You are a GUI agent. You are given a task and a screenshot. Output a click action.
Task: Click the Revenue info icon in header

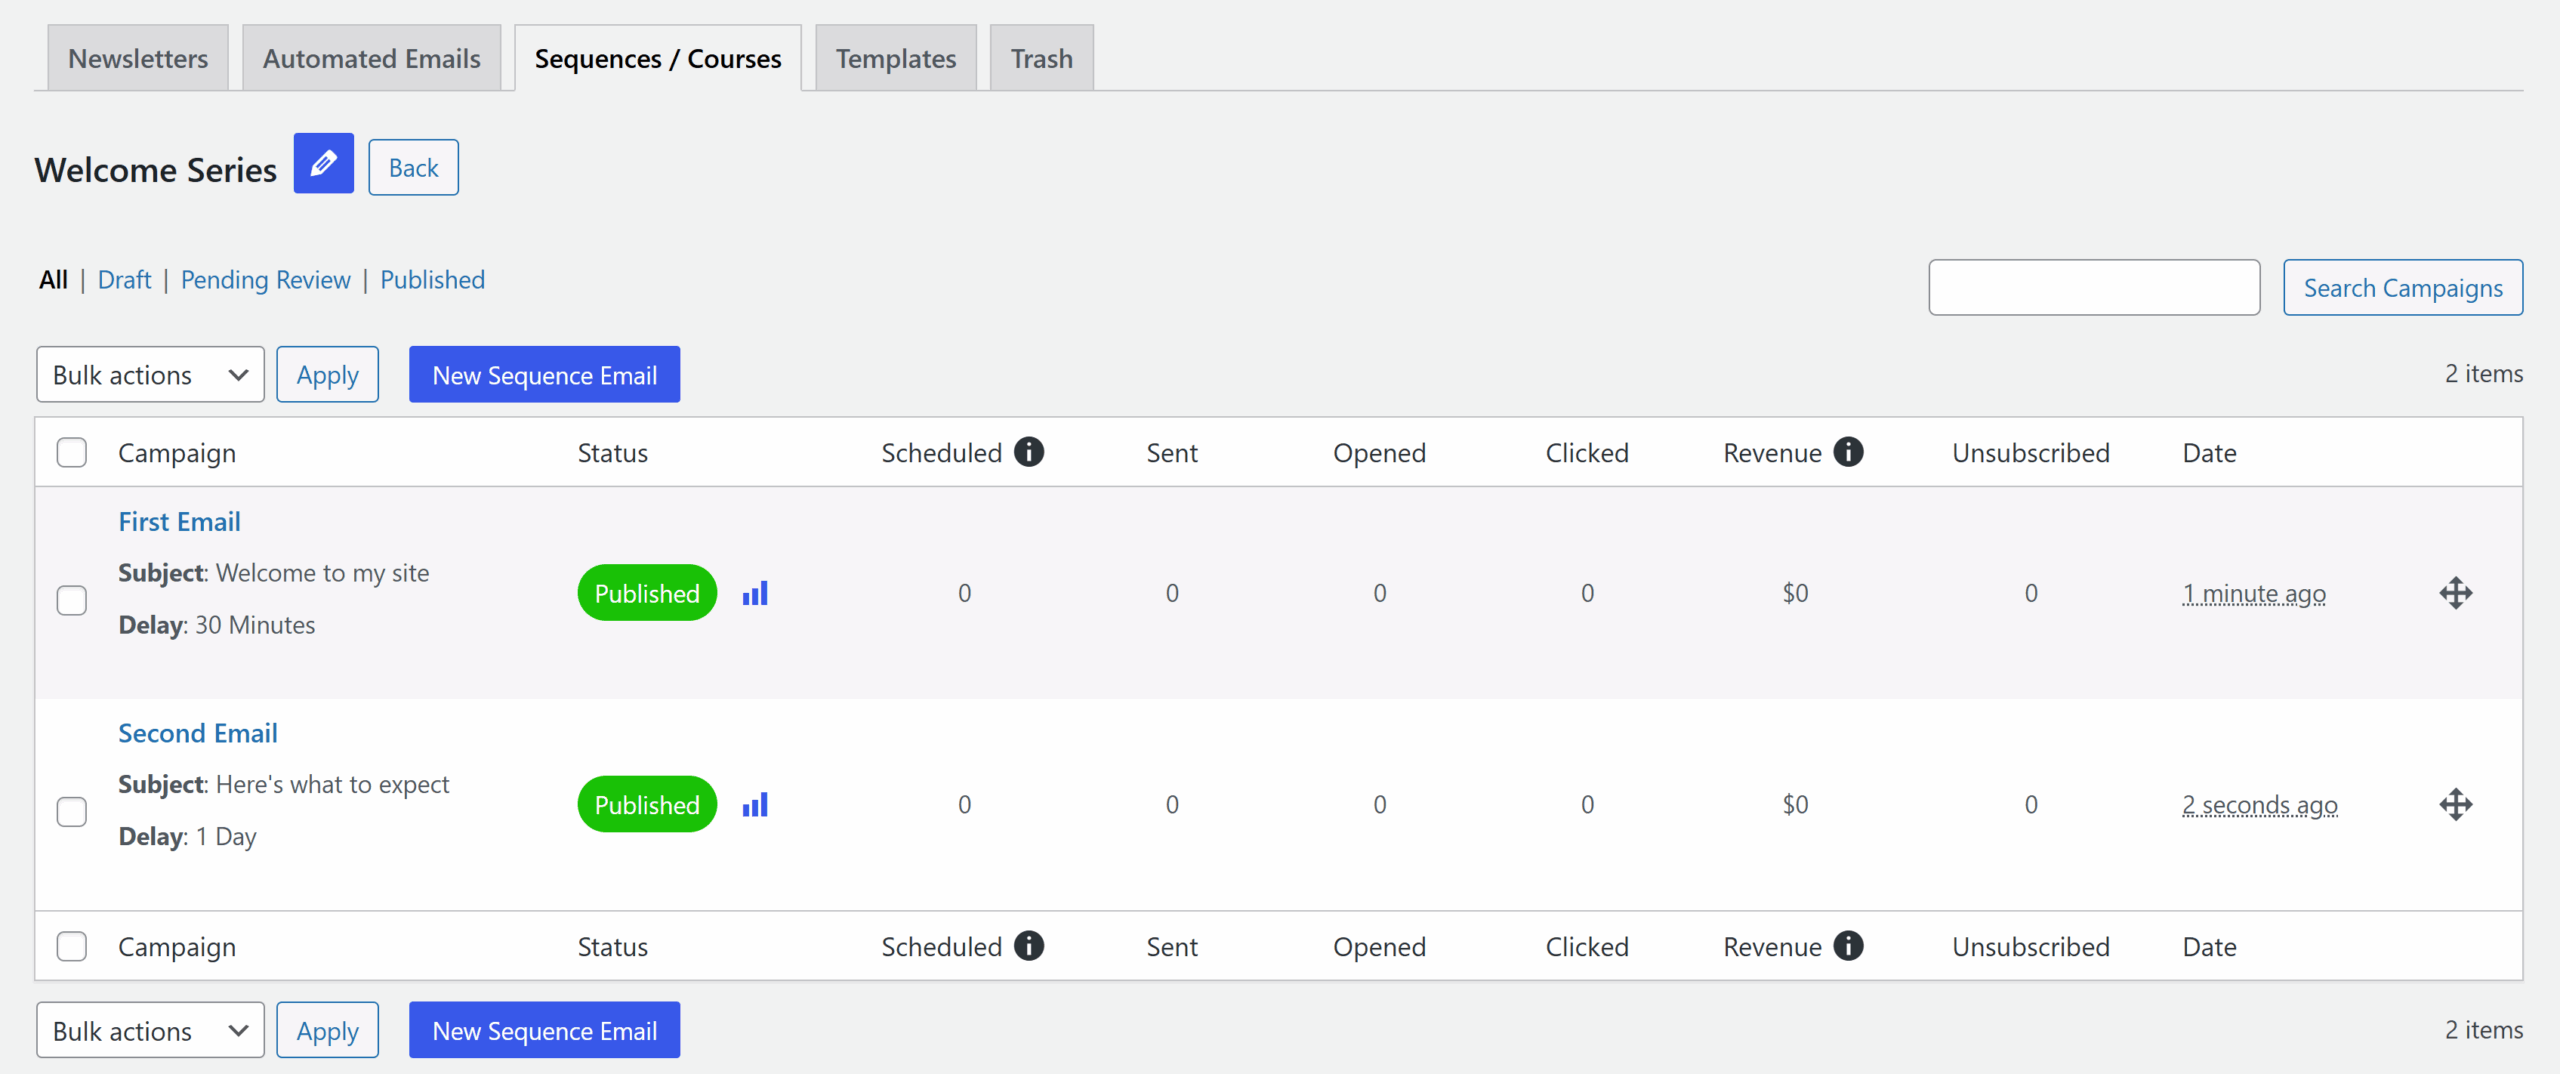(x=1848, y=452)
